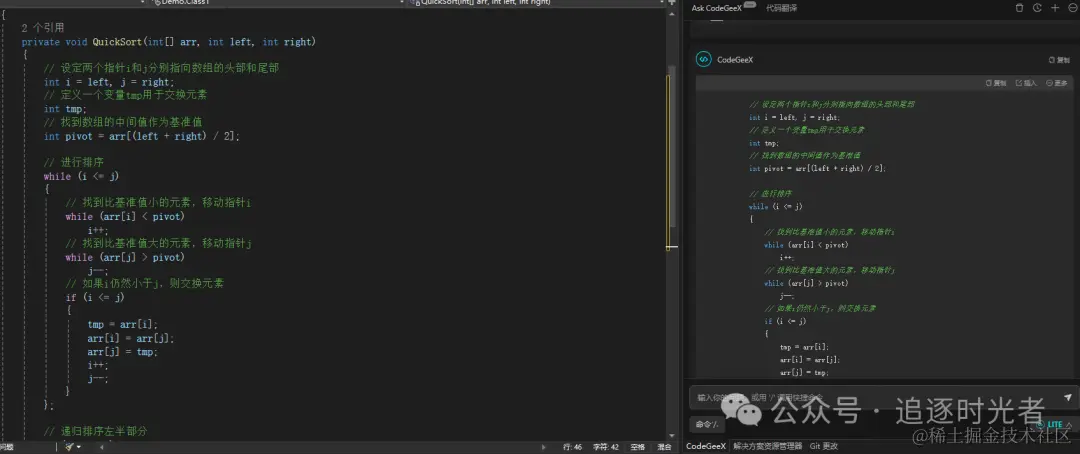Click 'while (arr[j] > pivot)' in CodeGeeX reply
1080x454 pixels.
click(x=806, y=283)
